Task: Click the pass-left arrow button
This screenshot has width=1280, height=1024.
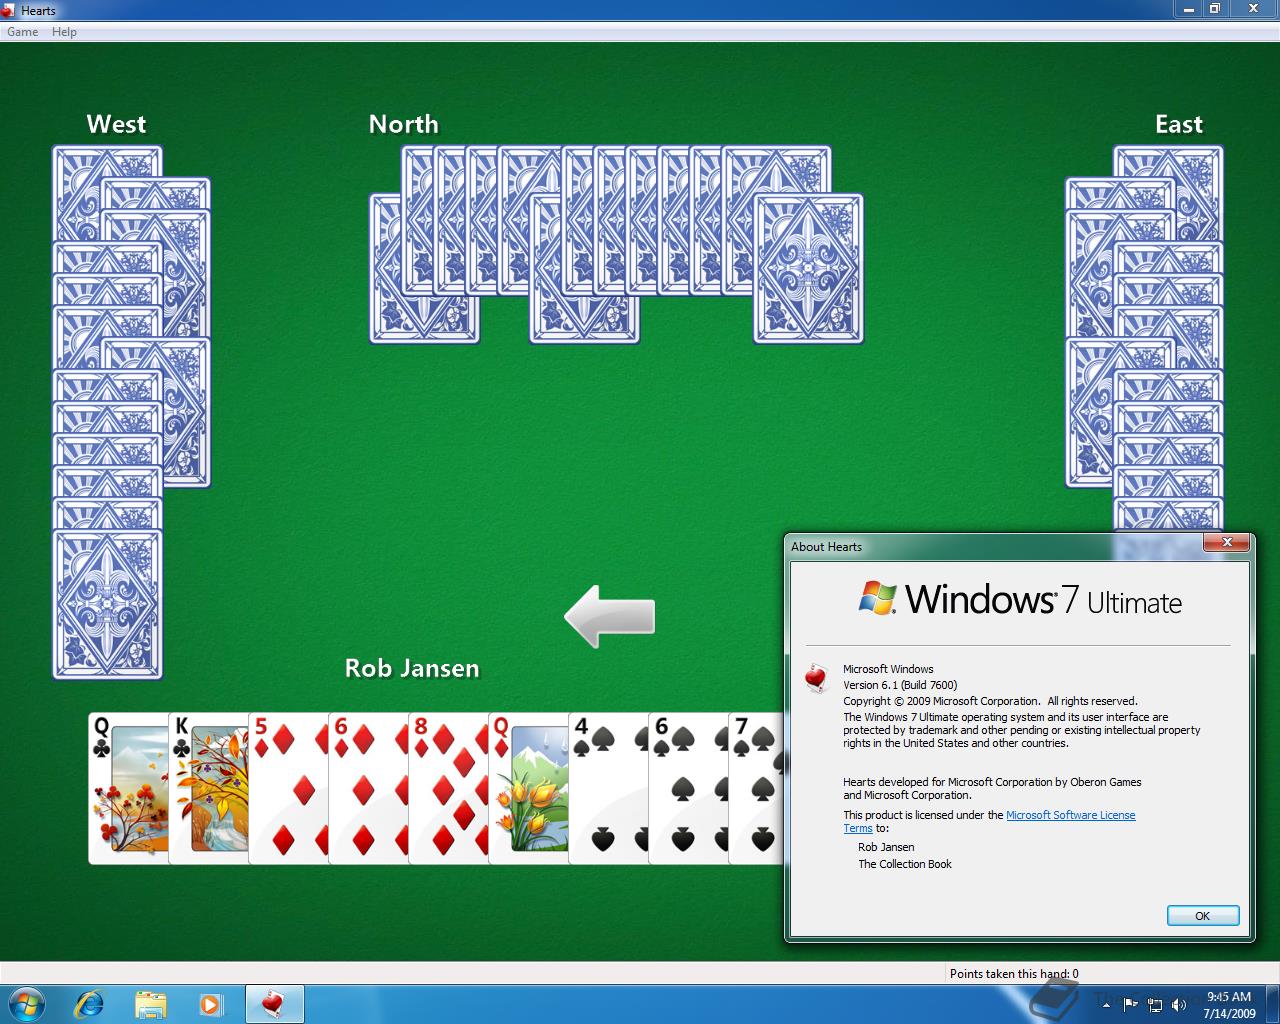Action: point(610,617)
